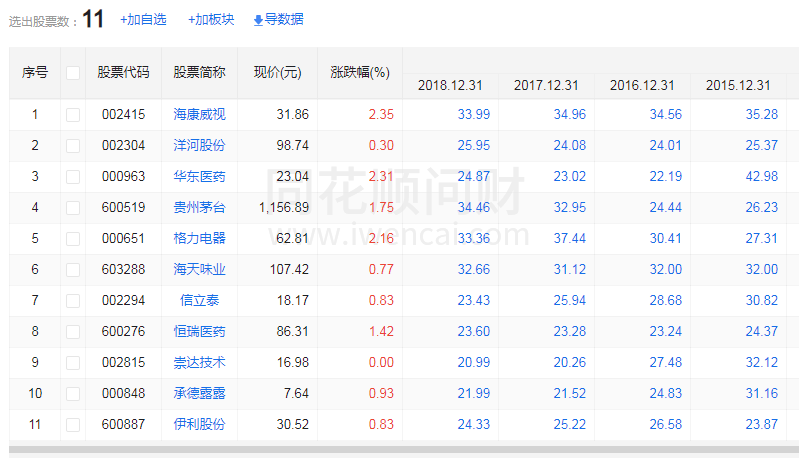This screenshot has width=799, height=470.
Task: Open the 伊利股份 stock link
Action: click(199, 425)
